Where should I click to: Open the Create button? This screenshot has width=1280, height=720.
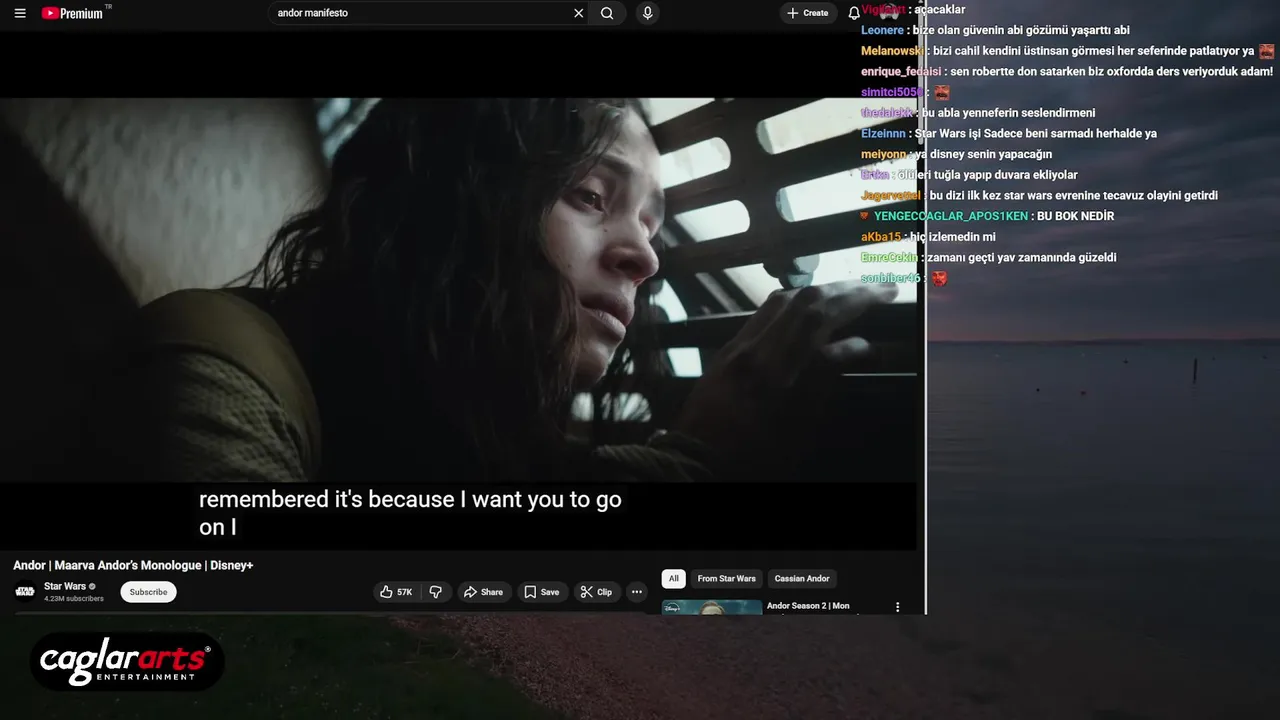[x=808, y=13]
